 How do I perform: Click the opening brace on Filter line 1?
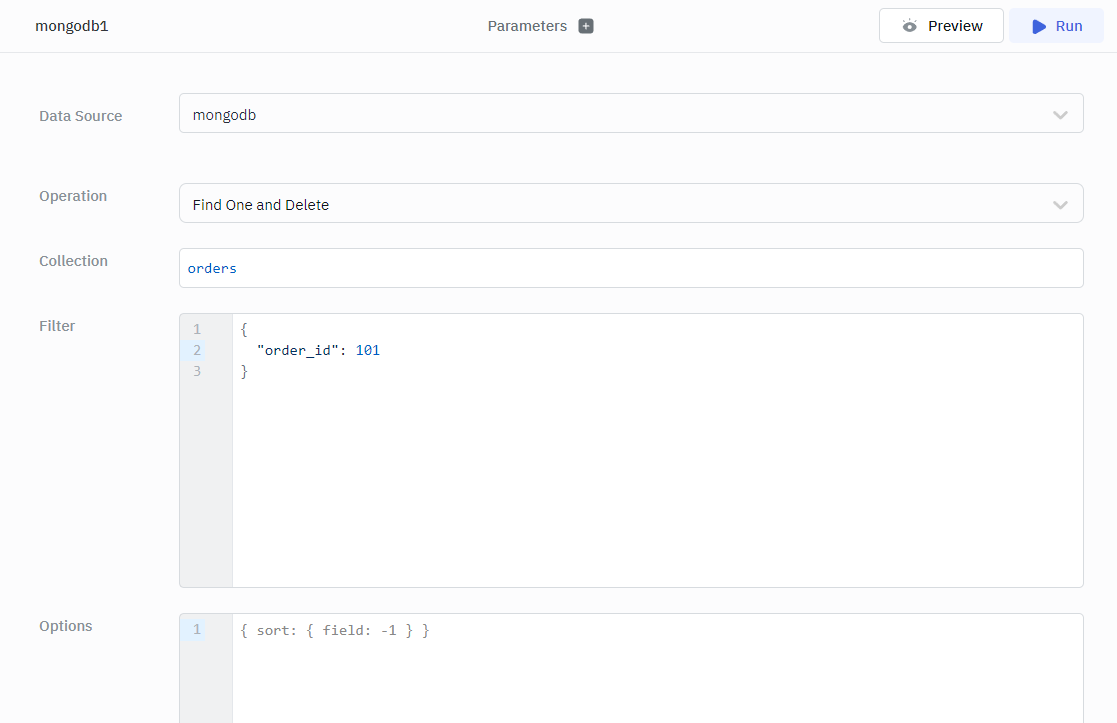[x=244, y=329]
